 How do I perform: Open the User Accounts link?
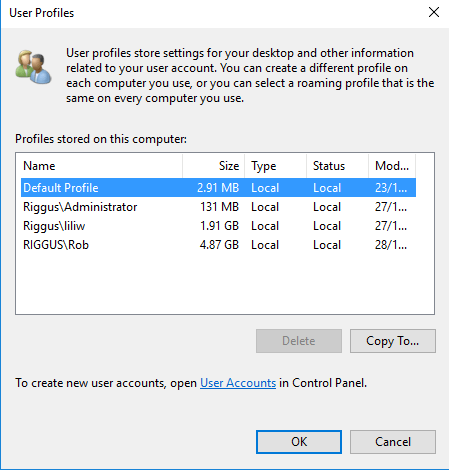click(x=238, y=383)
